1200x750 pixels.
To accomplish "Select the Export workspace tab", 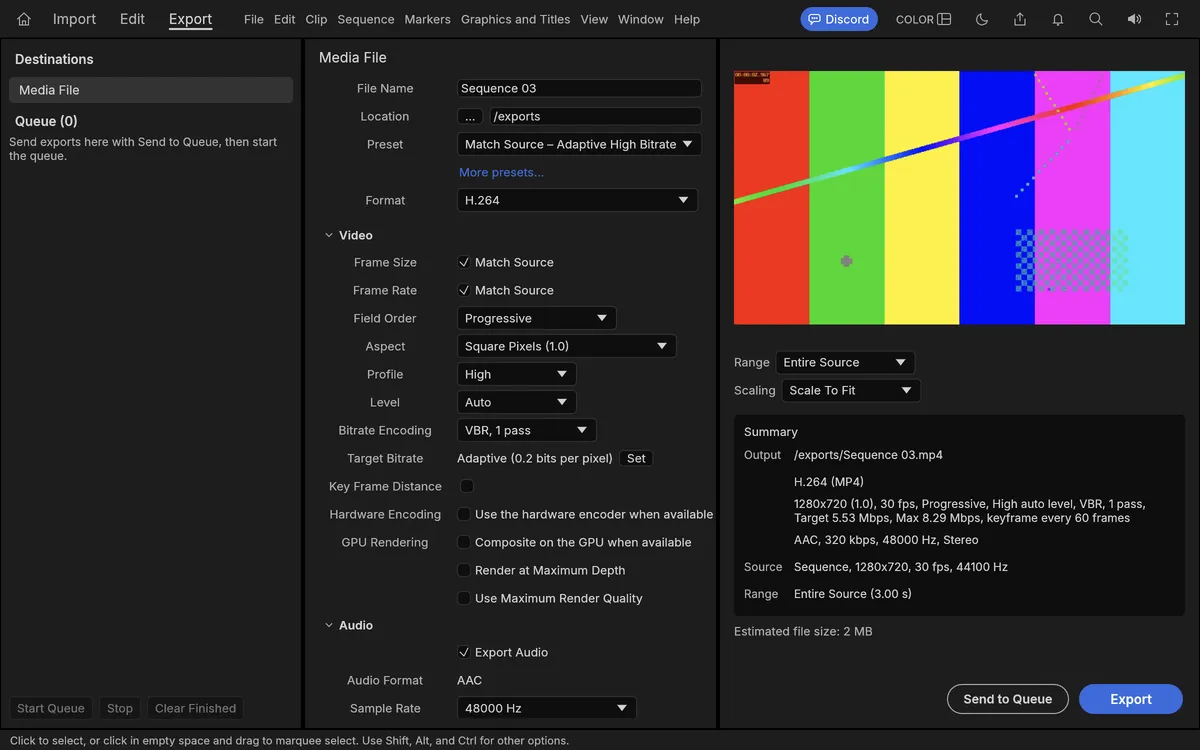I will coord(190,19).
